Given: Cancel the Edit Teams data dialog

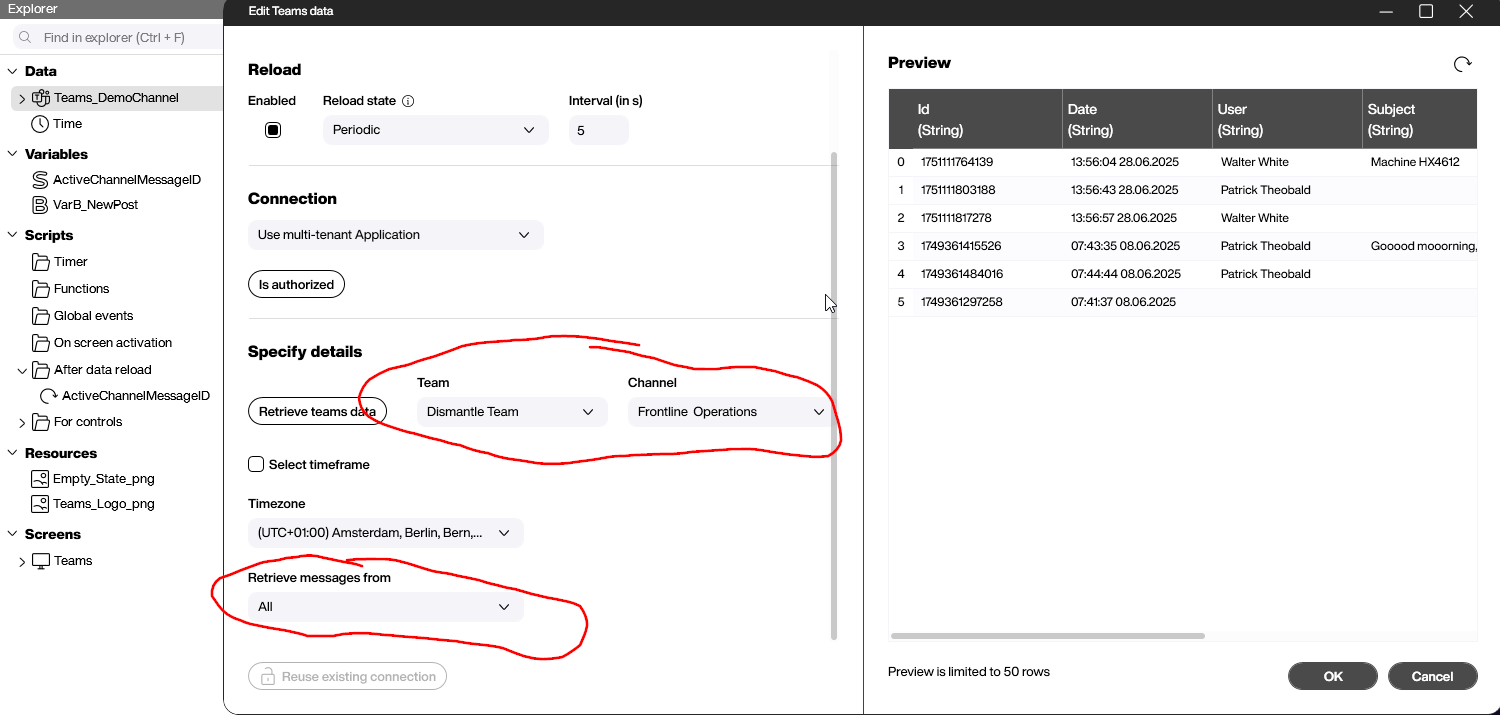Looking at the screenshot, I should (1432, 677).
